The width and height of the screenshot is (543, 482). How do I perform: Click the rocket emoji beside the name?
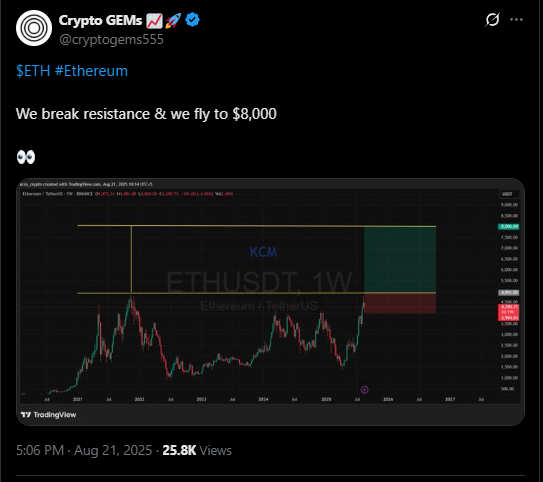(173, 21)
